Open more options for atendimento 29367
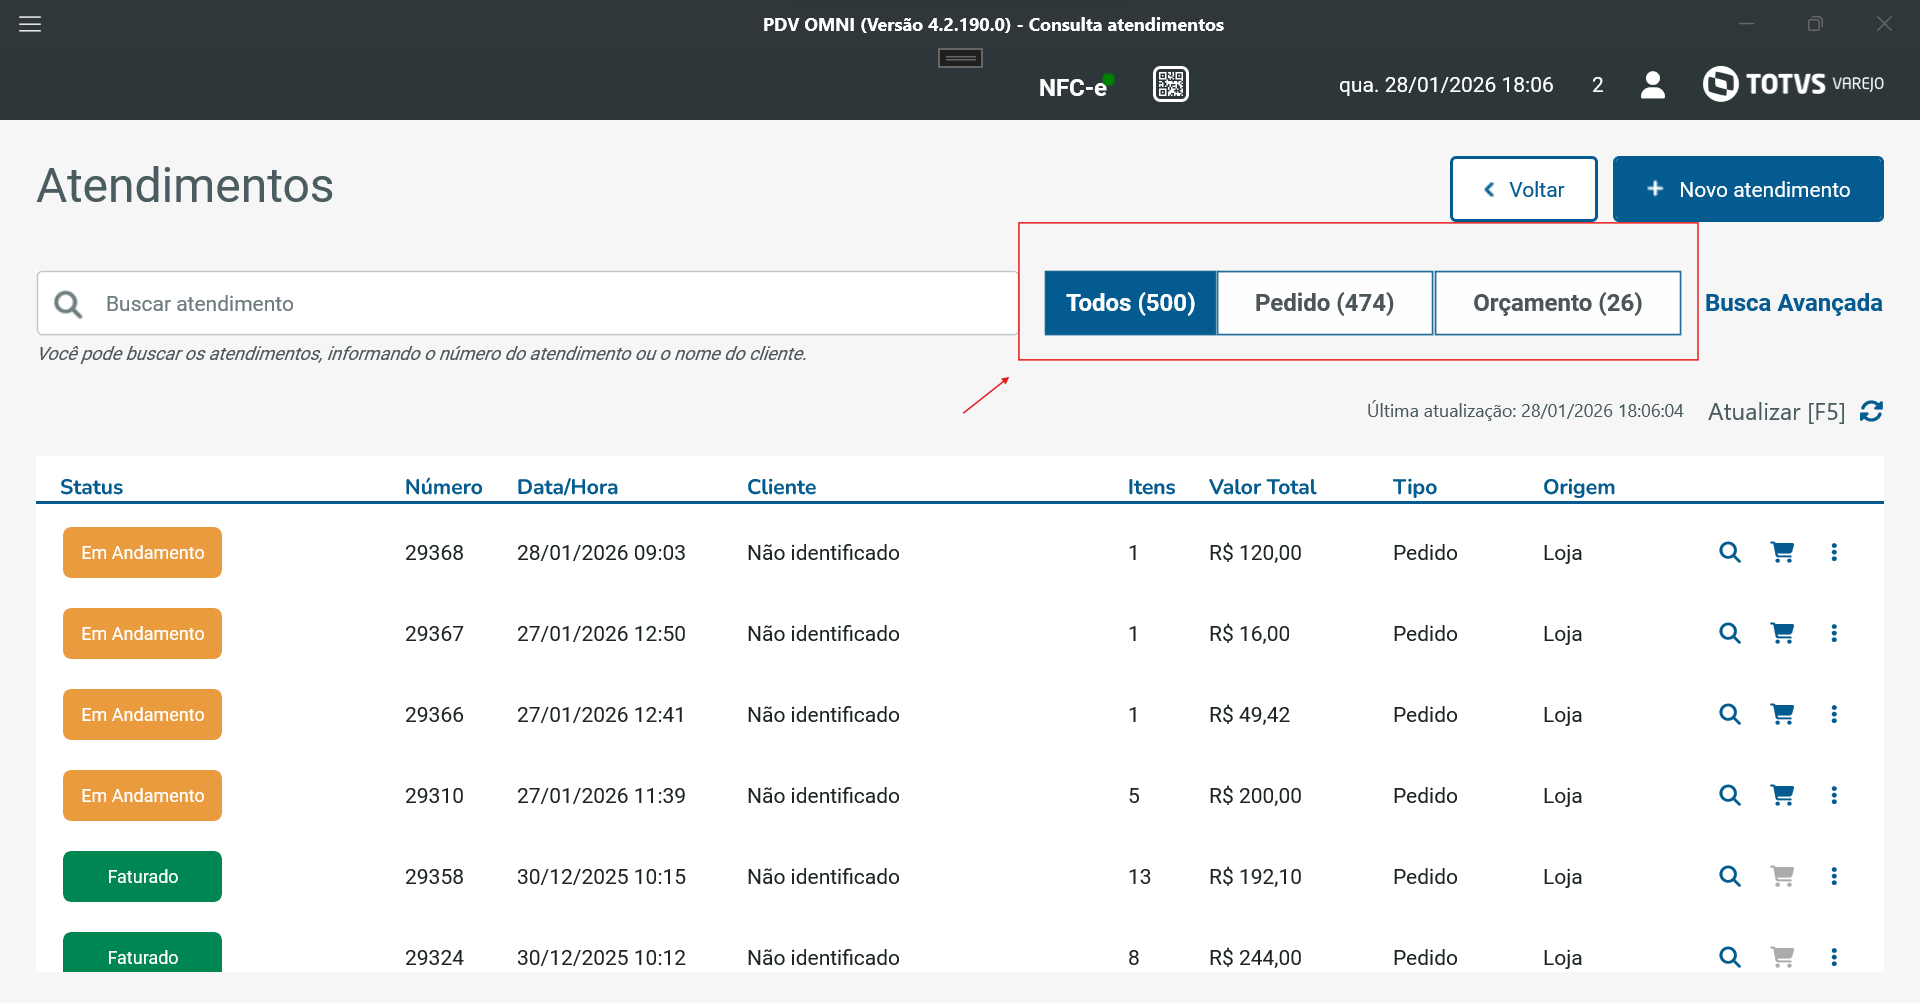Screen dimensions: 1920x1003 [x=1834, y=633]
